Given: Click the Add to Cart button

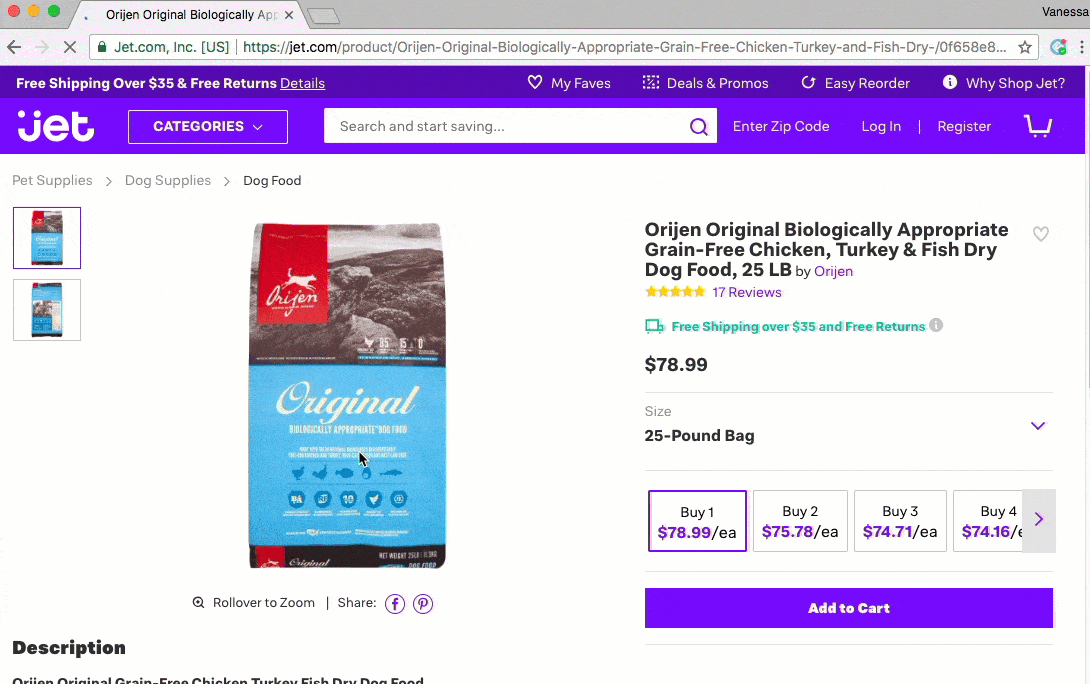Looking at the screenshot, I should point(849,608).
